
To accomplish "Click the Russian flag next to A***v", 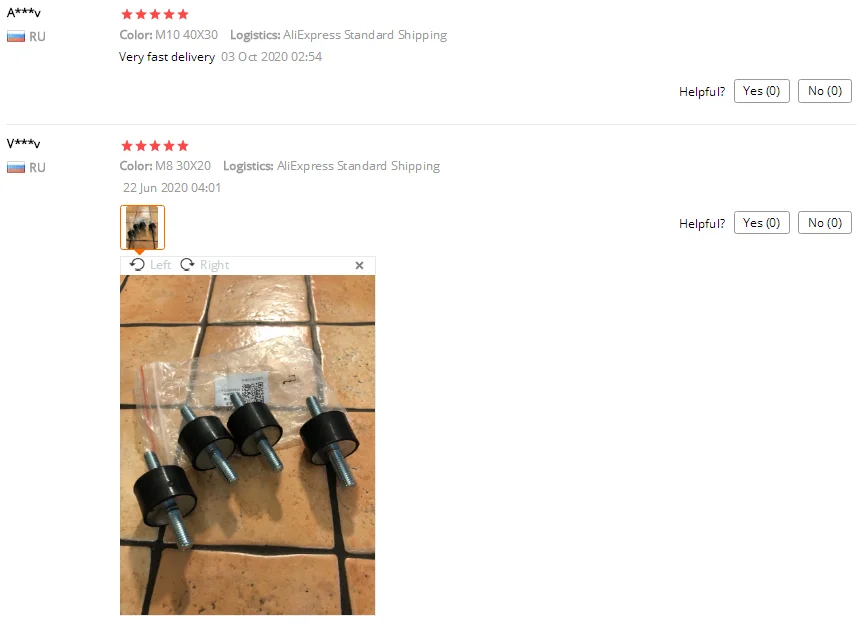I will click(x=16, y=37).
